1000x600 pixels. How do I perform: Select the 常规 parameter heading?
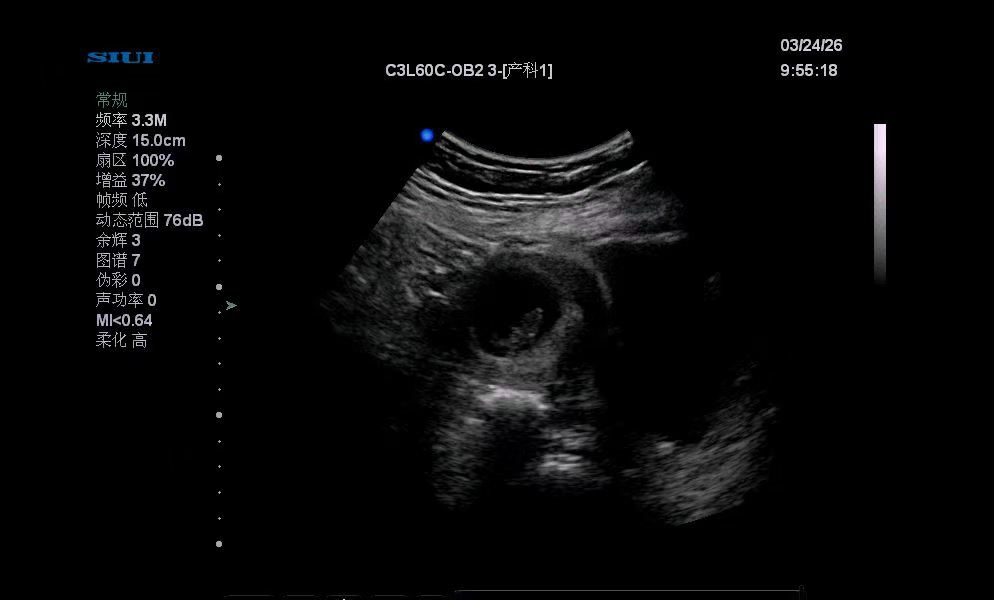pos(111,100)
